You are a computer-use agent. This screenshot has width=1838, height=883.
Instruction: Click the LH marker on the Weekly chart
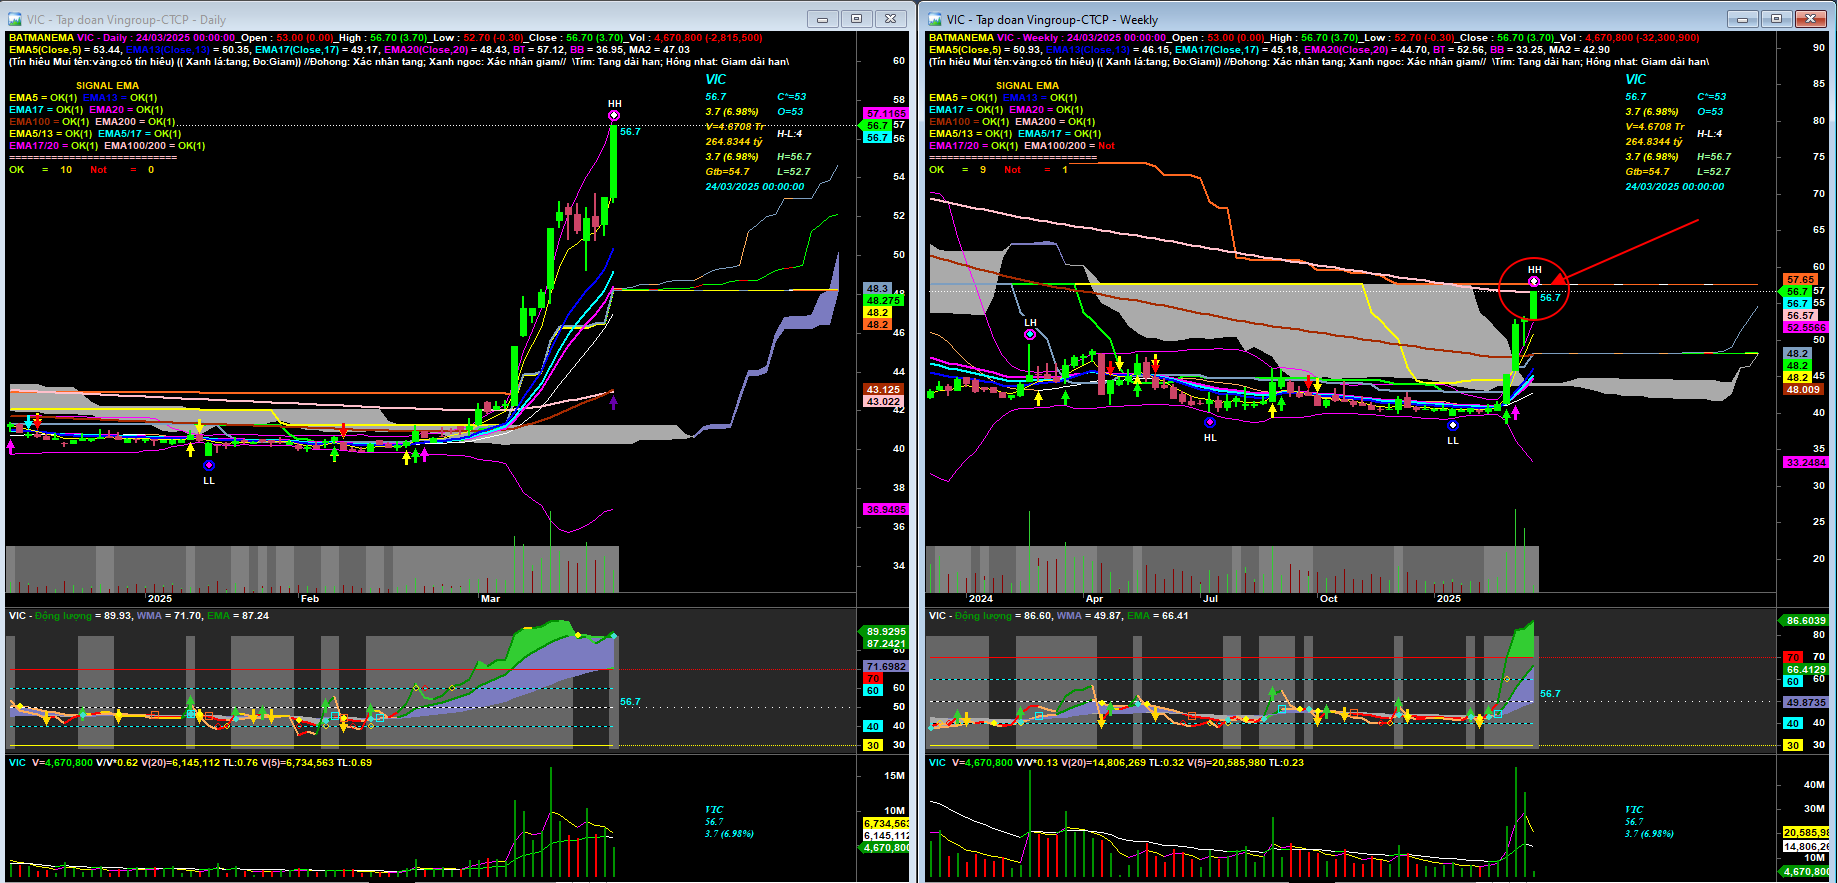(1030, 334)
